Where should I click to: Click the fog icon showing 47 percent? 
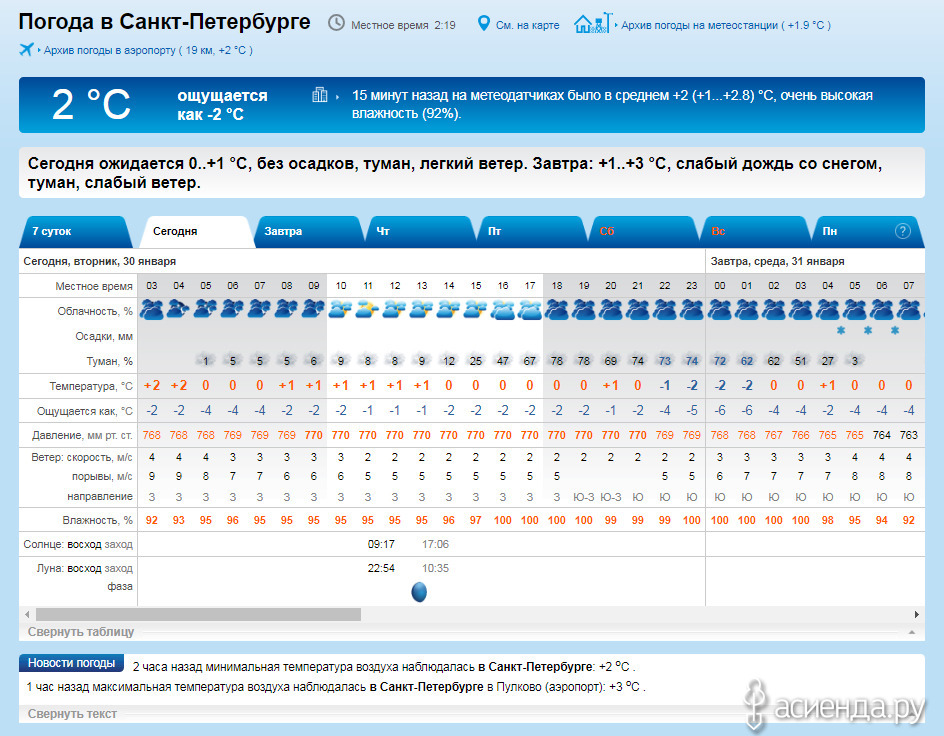[503, 360]
